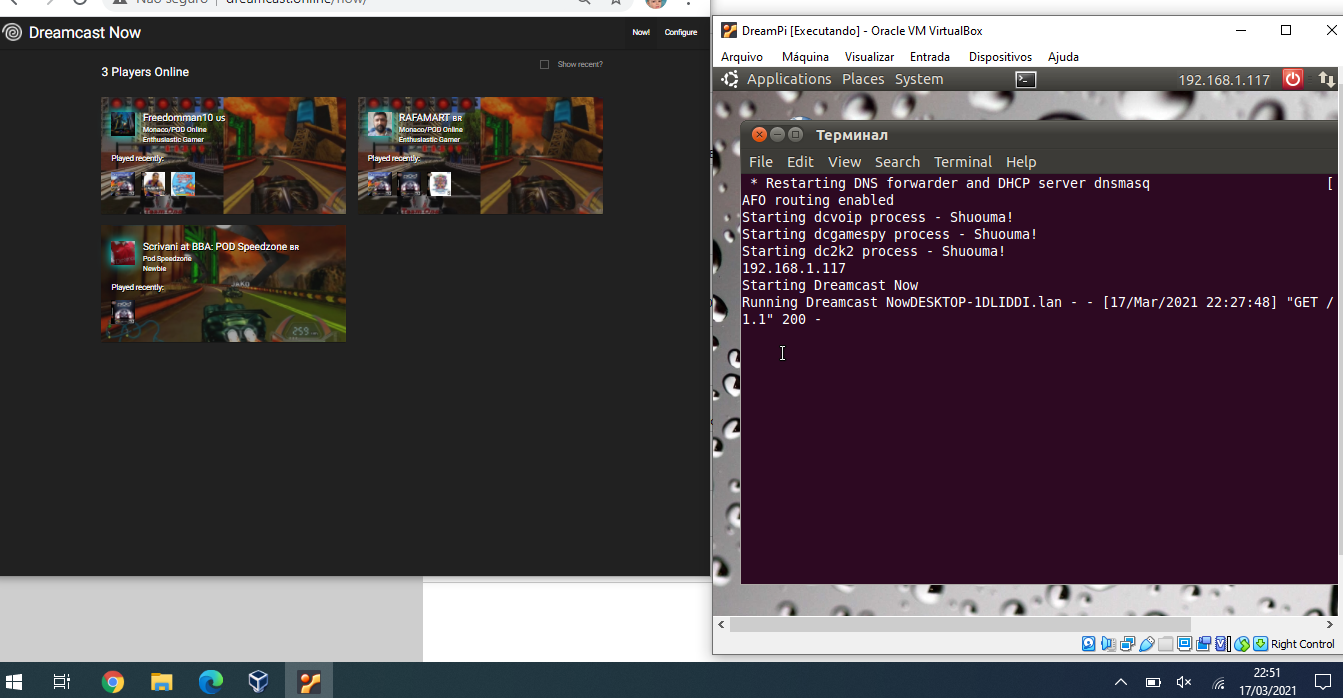Open VirtualBox Arquivo menu
This screenshot has width=1343, height=698.
coord(742,57)
